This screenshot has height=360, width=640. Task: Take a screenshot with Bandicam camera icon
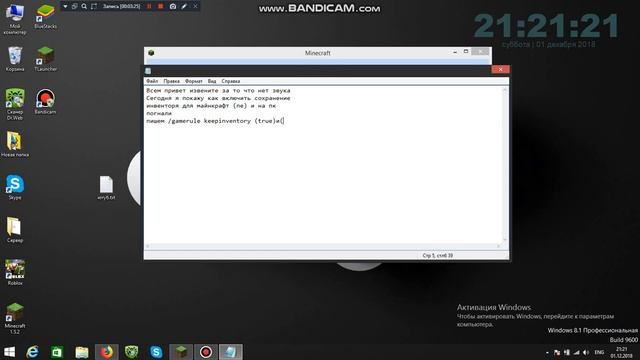[173, 6]
